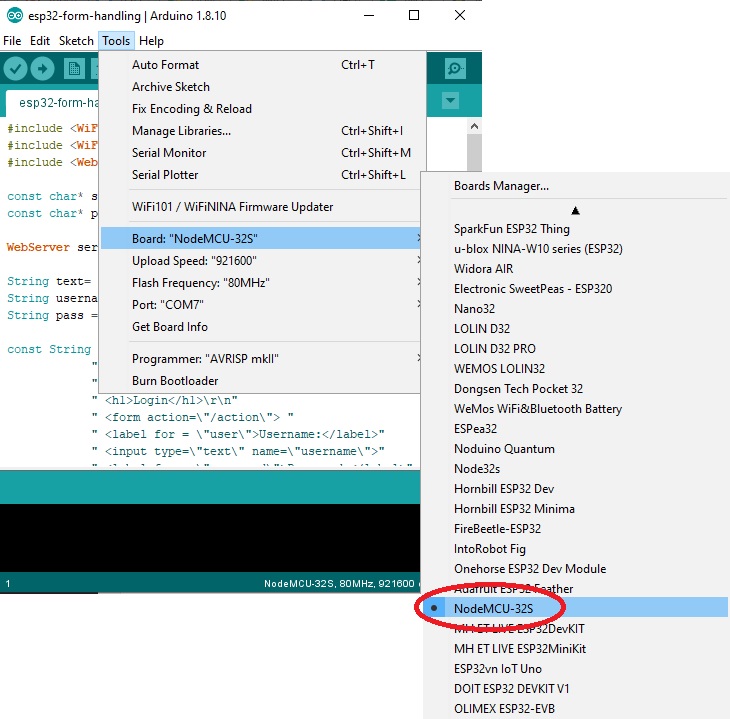This screenshot has height=719, width=730.
Task: Select ESPea32 board
Action: pyautogui.click(x=575, y=428)
